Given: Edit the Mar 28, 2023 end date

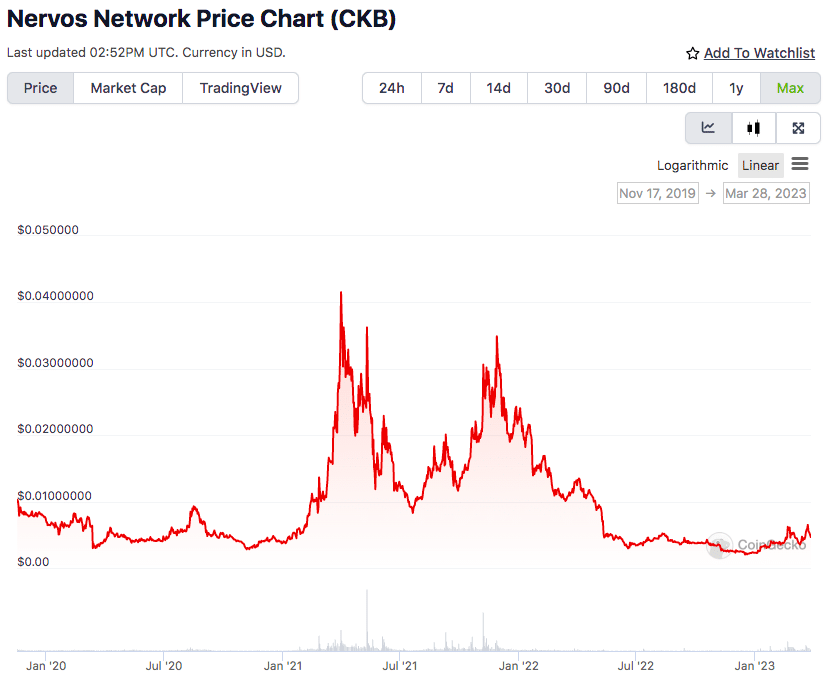Looking at the screenshot, I should [766, 194].
